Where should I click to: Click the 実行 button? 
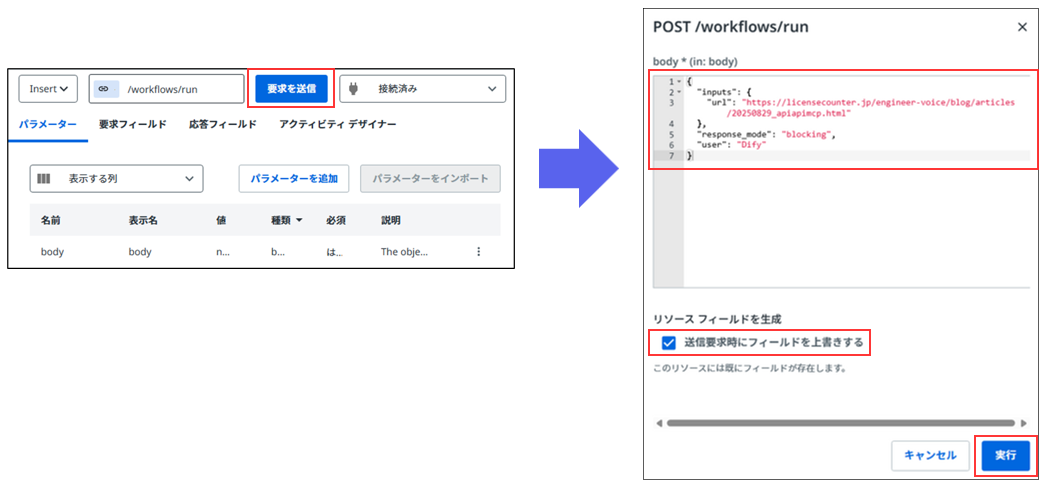coord(1005,455)
